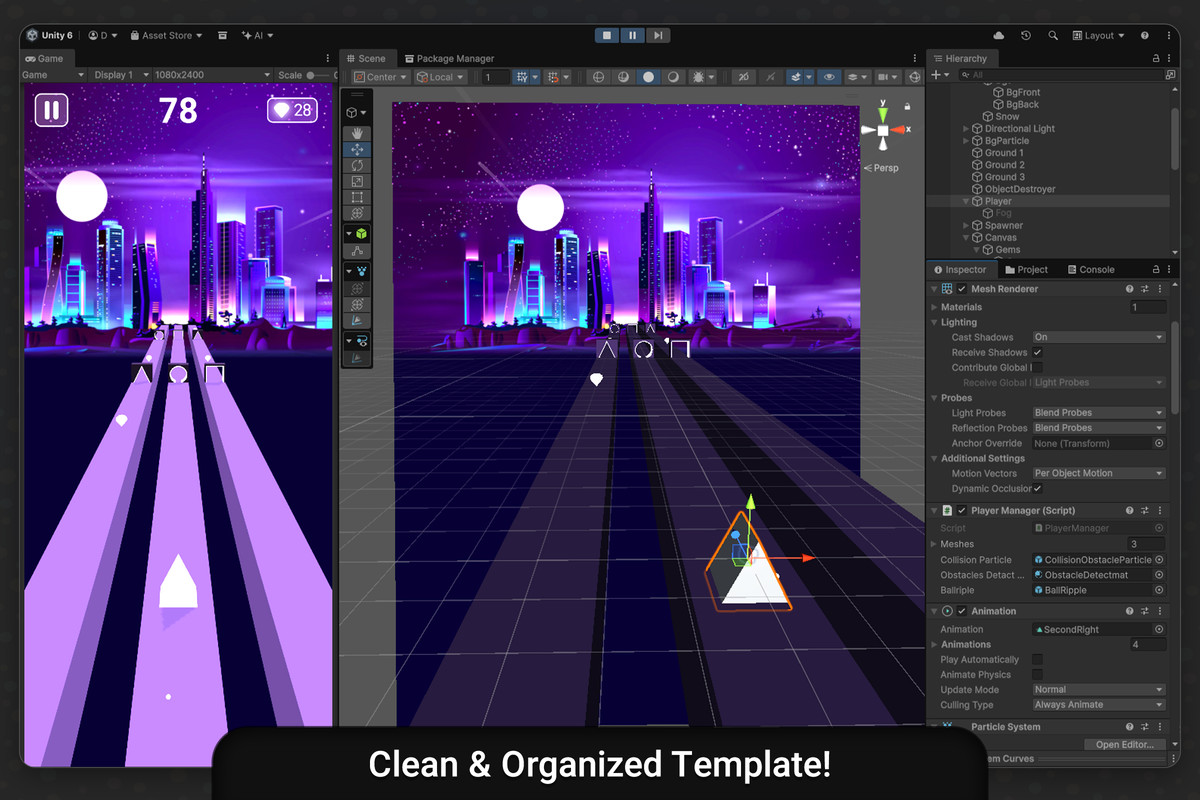Toggle the Receive Shadows checkbox

coord(1038,352)
